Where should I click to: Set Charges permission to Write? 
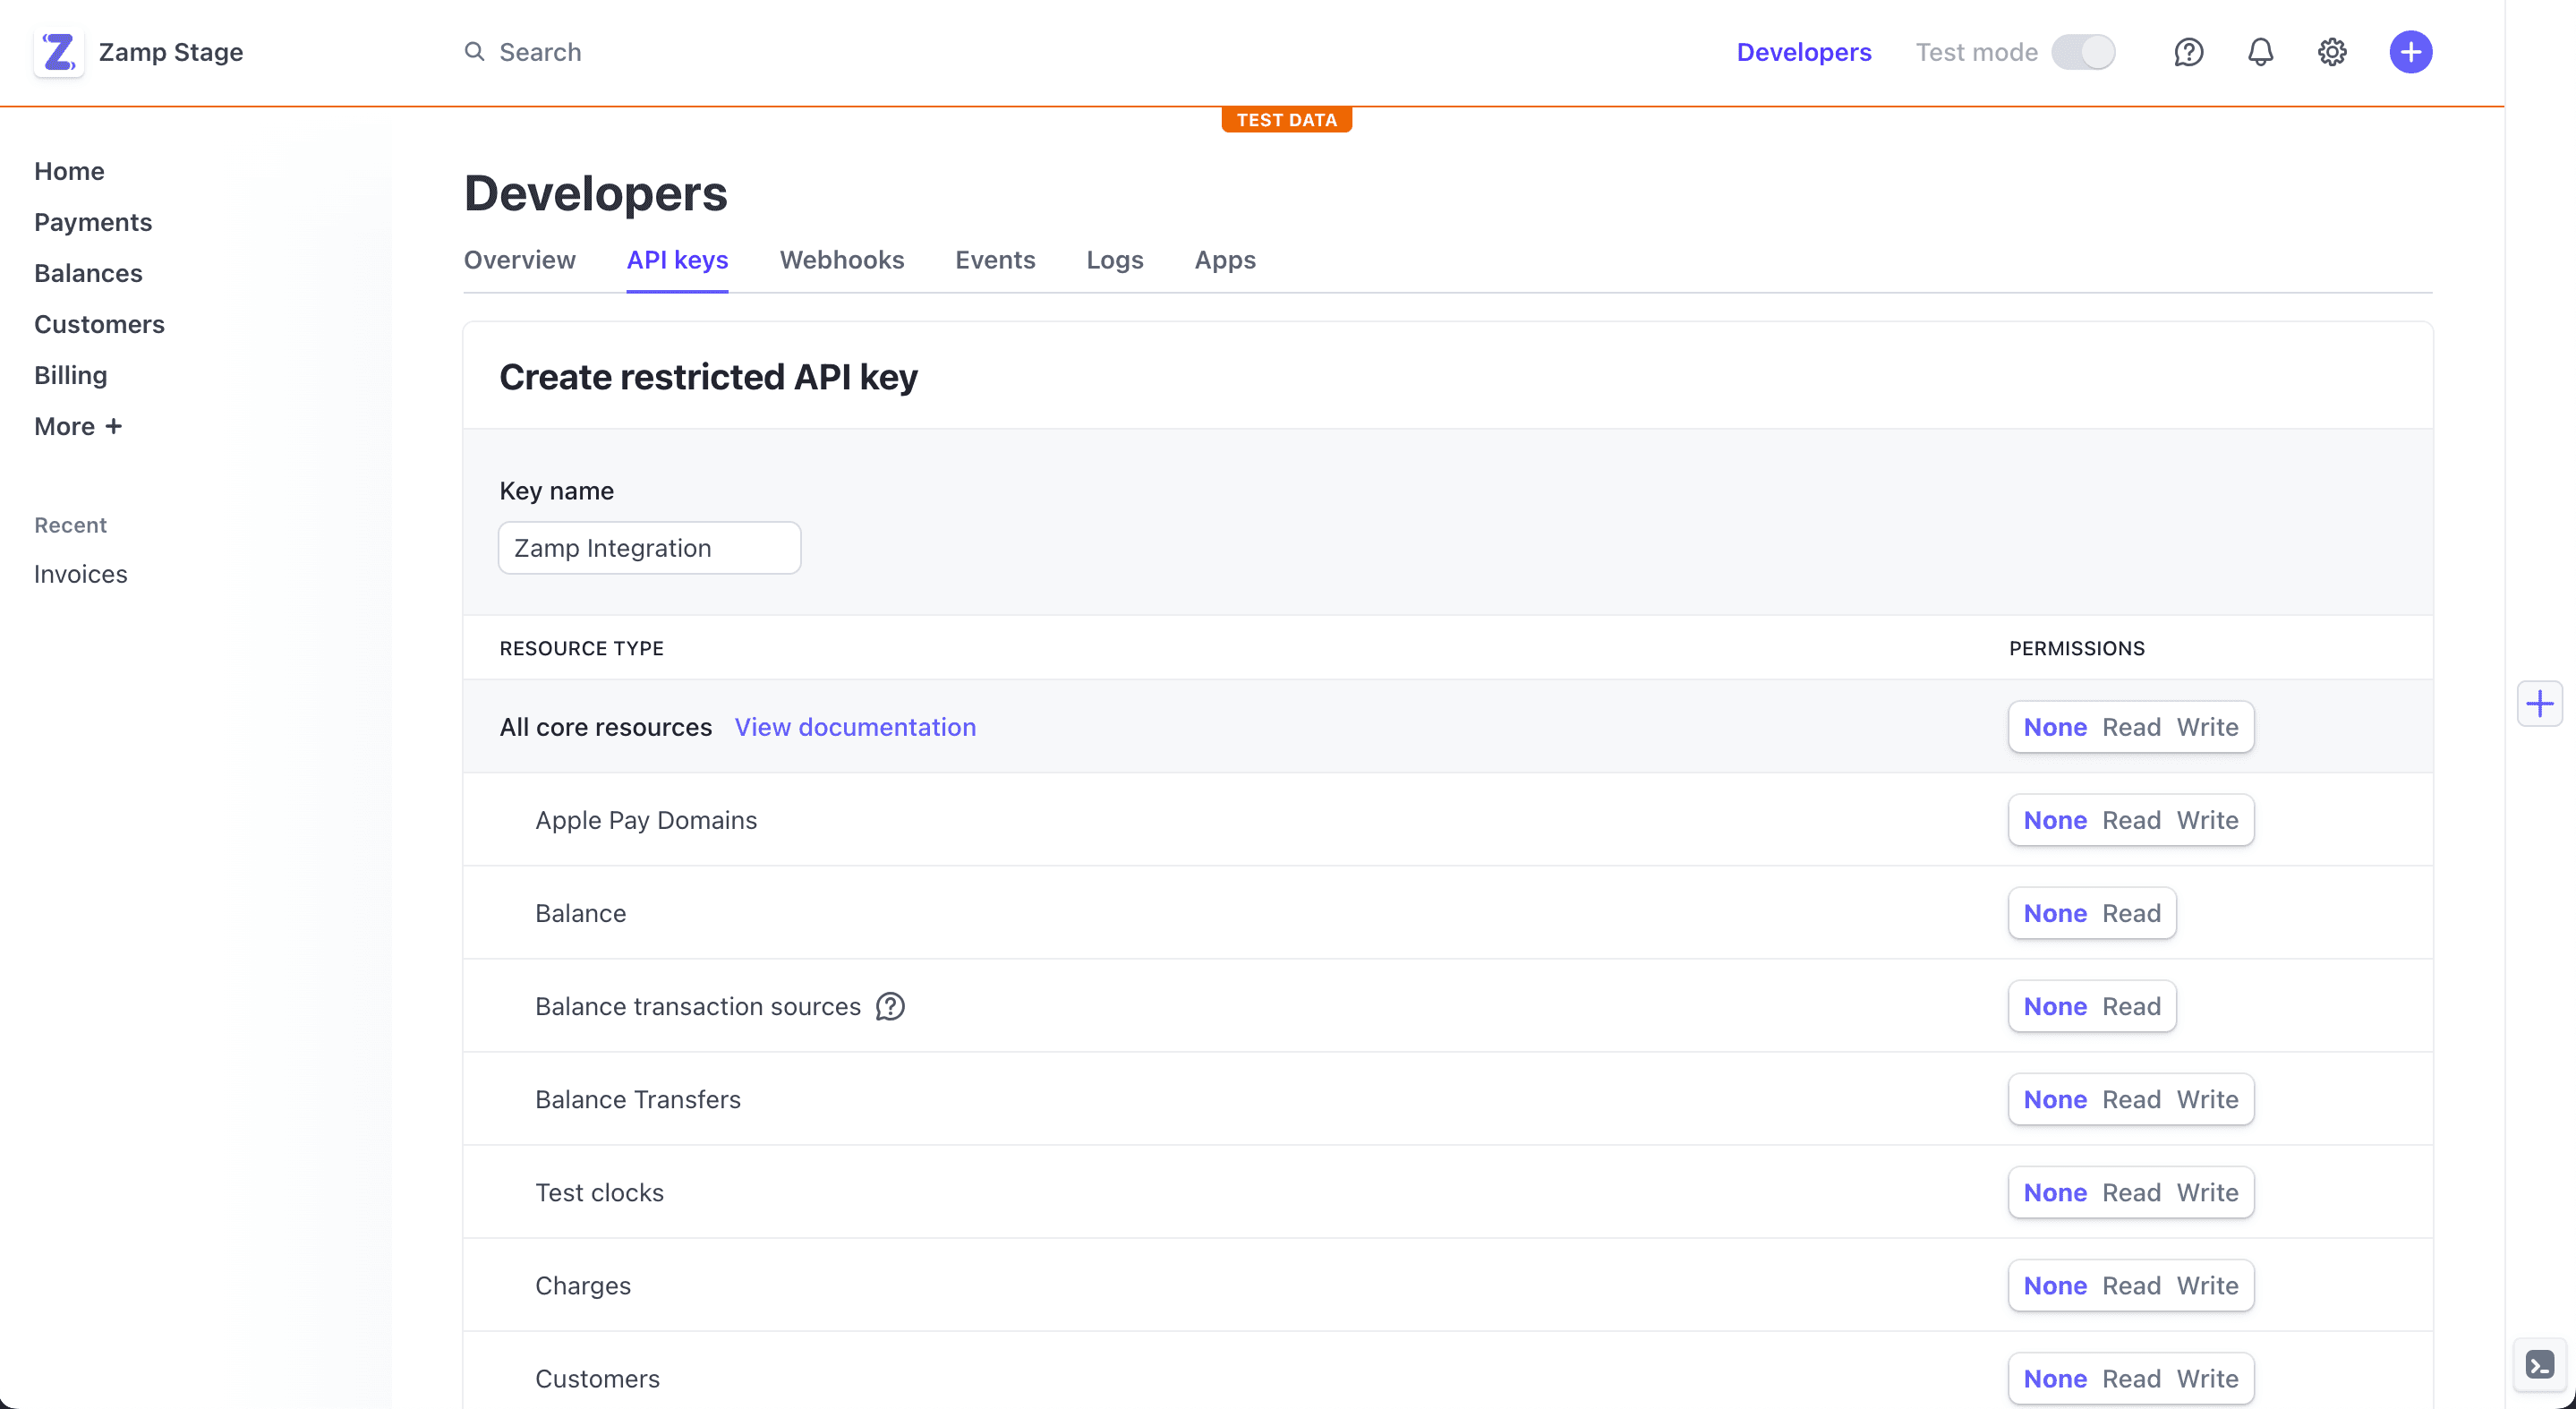[x=2207, y=1285]
